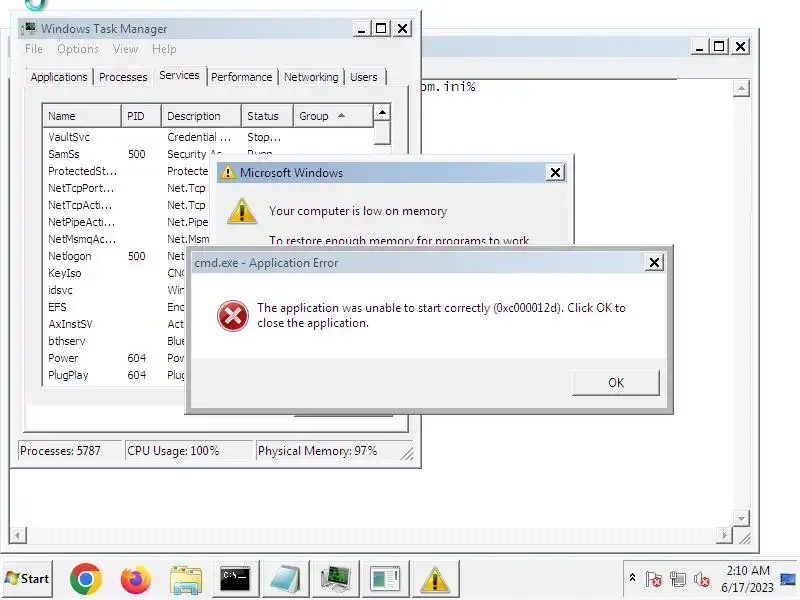Screen dimensions: 800x600
Task: Select the Services tab
Action: click(179, 76)
